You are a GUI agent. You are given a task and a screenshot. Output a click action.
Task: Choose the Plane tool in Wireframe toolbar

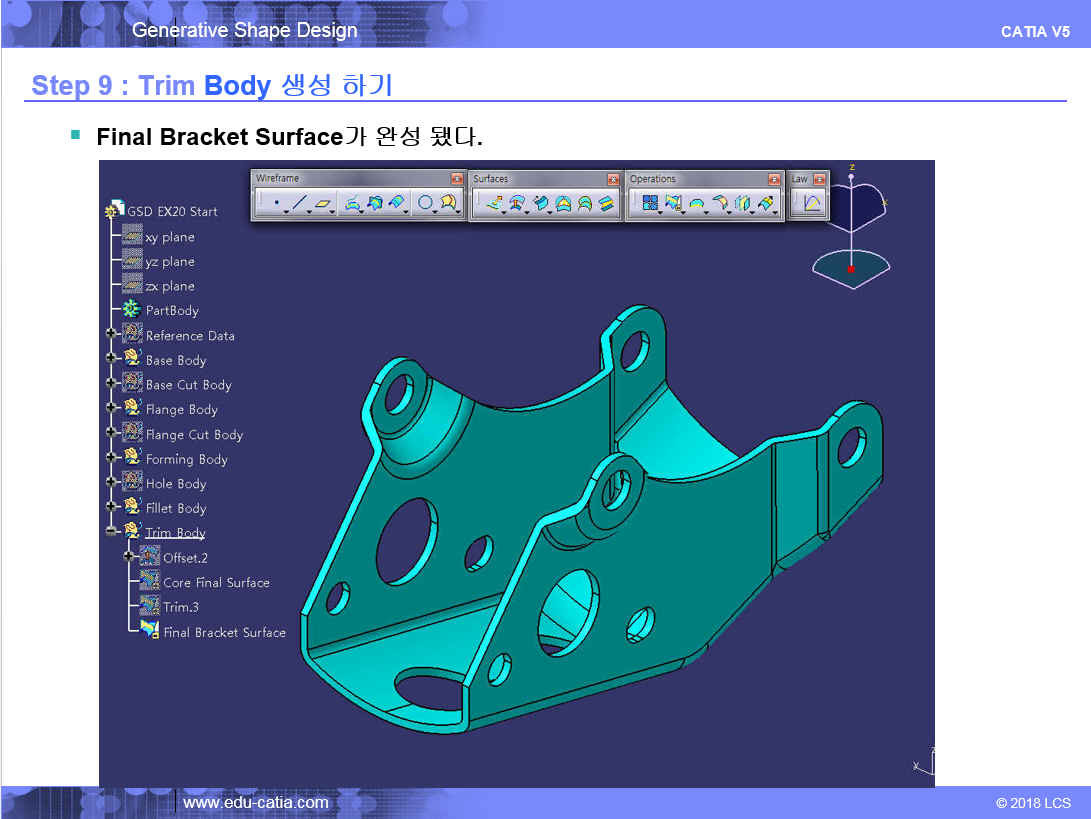(324, 203)
